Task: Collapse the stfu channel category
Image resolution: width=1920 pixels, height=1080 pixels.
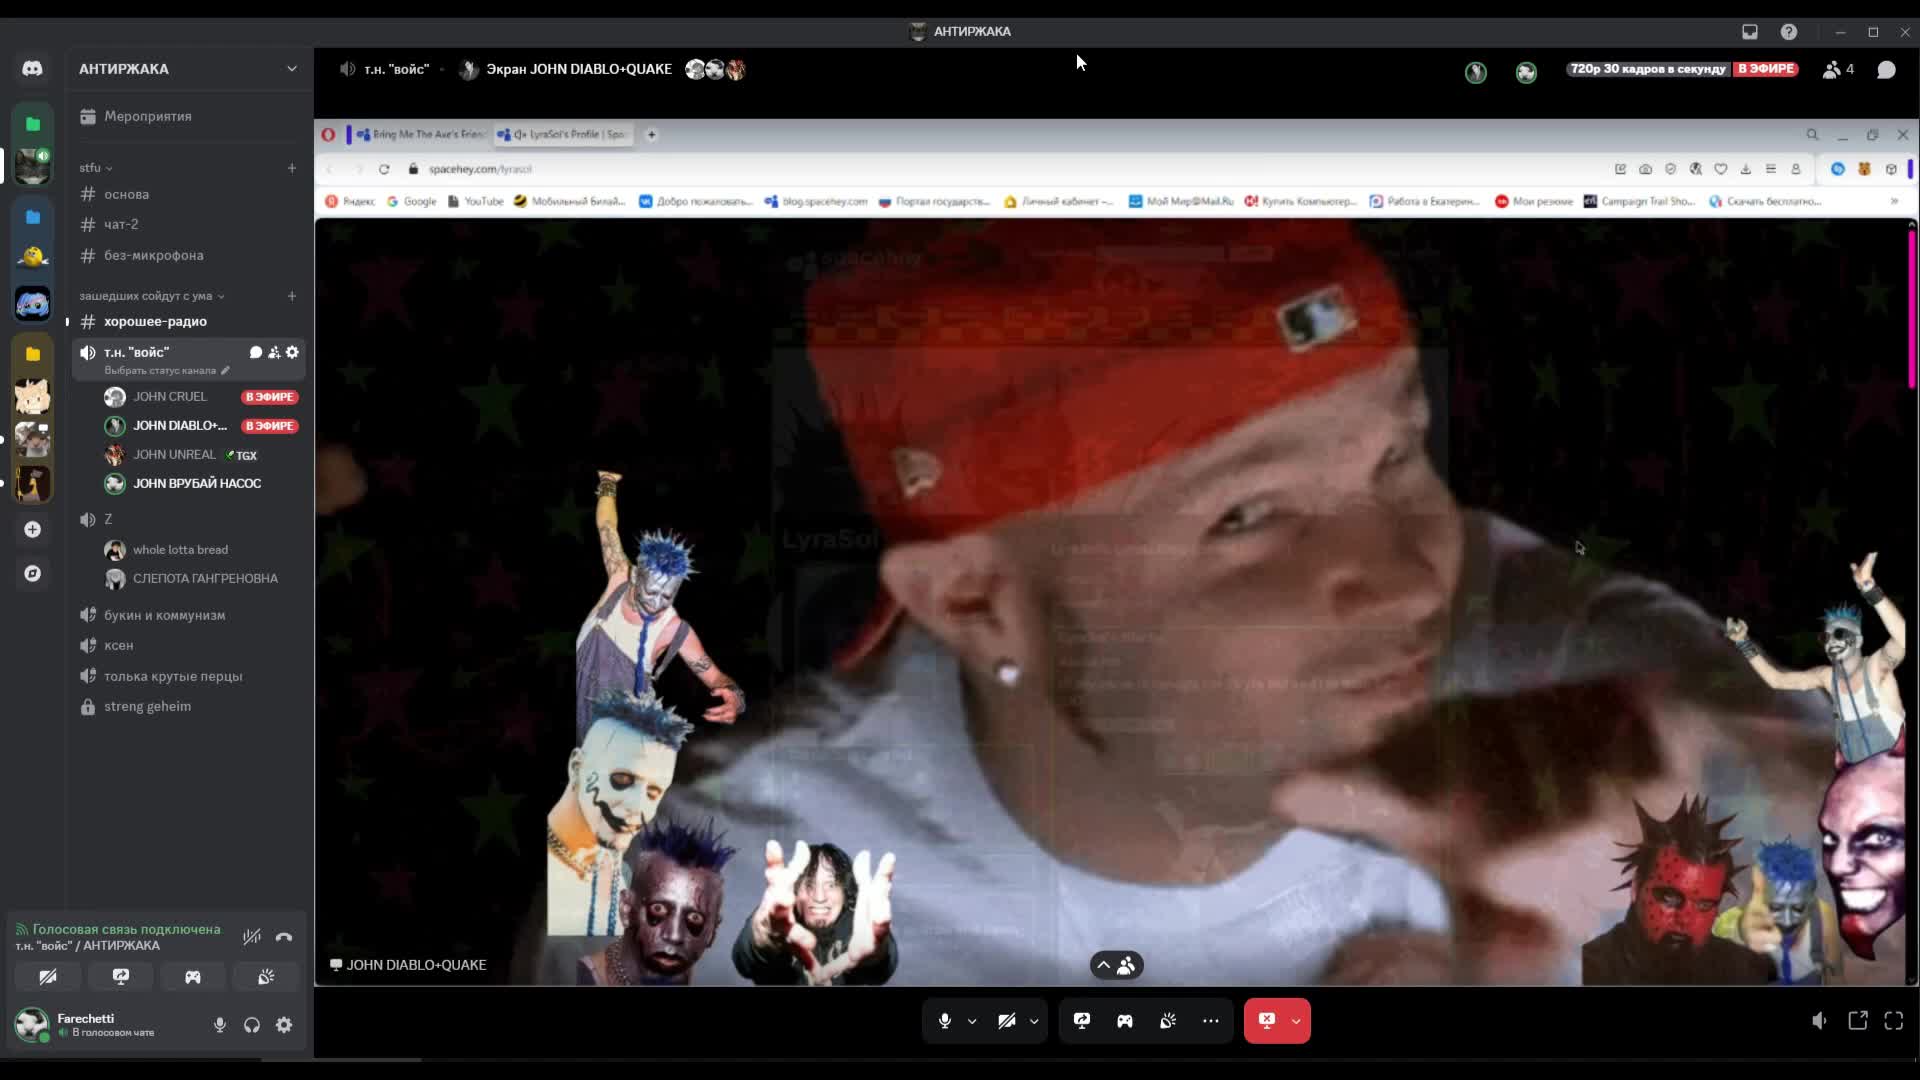Action: [x=96, y=168]
